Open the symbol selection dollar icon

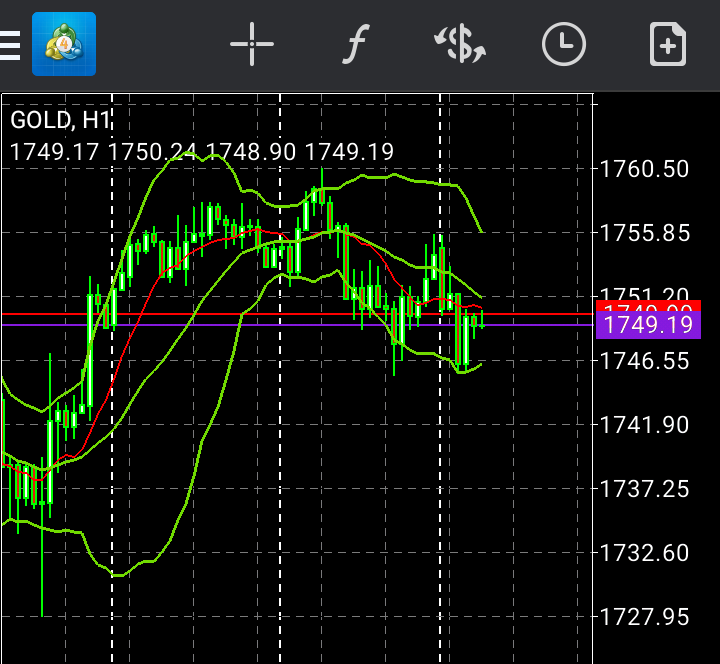tap(460, 45)
